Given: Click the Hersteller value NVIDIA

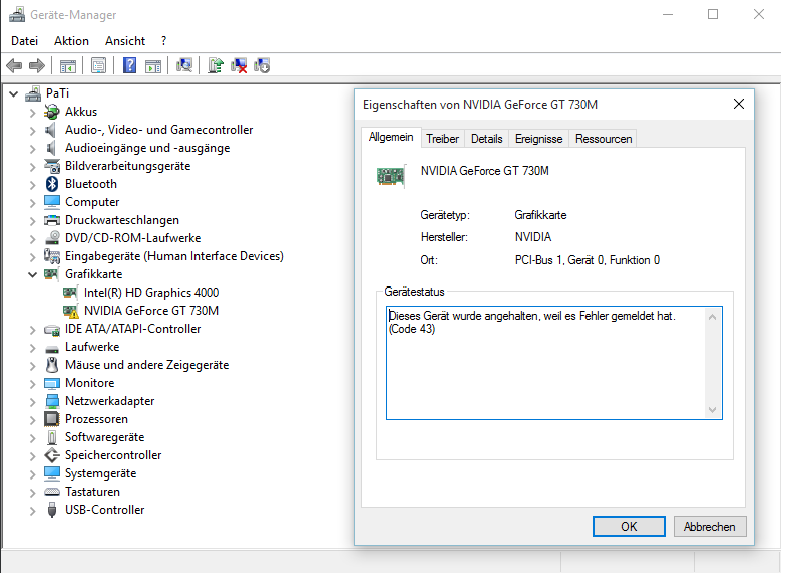Looking at the screenshot, I should pos(533,237).
